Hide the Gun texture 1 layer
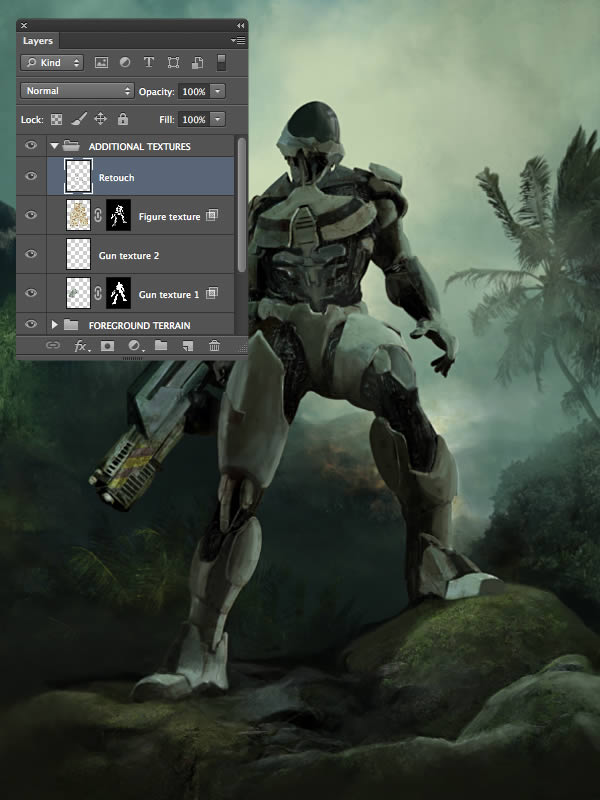This screenshot has width=600, height=800. [x=31, y=293]
